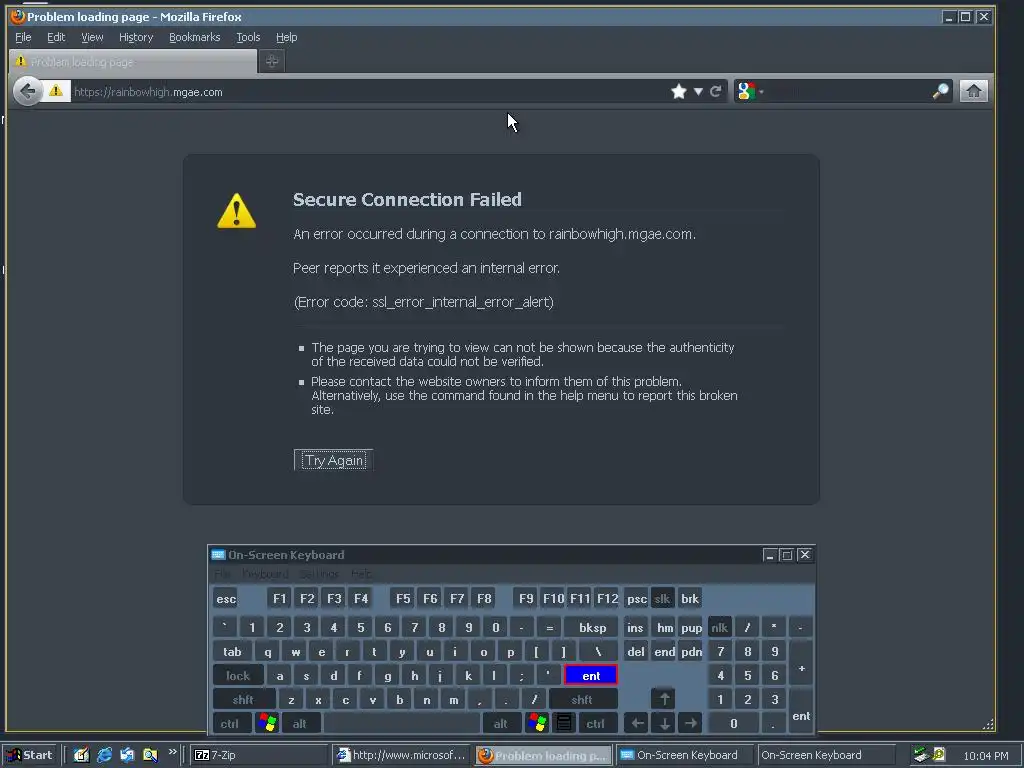This screenshot has width=1024, height=768.
Task: Click the Safely Remove Hardware tray icon
Action: (x=921, y=755)
